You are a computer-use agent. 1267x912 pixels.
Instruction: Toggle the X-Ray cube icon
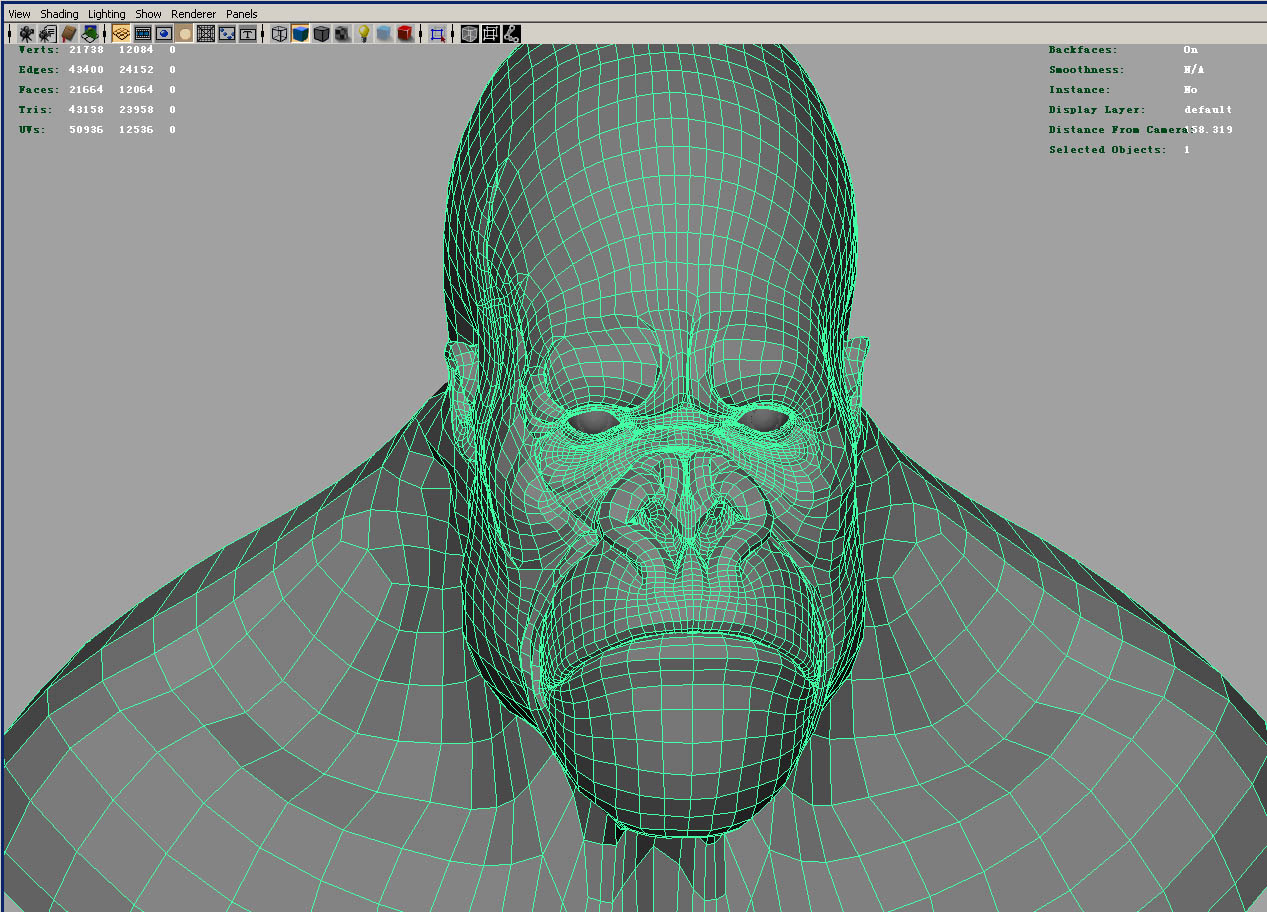coord(469,34)
